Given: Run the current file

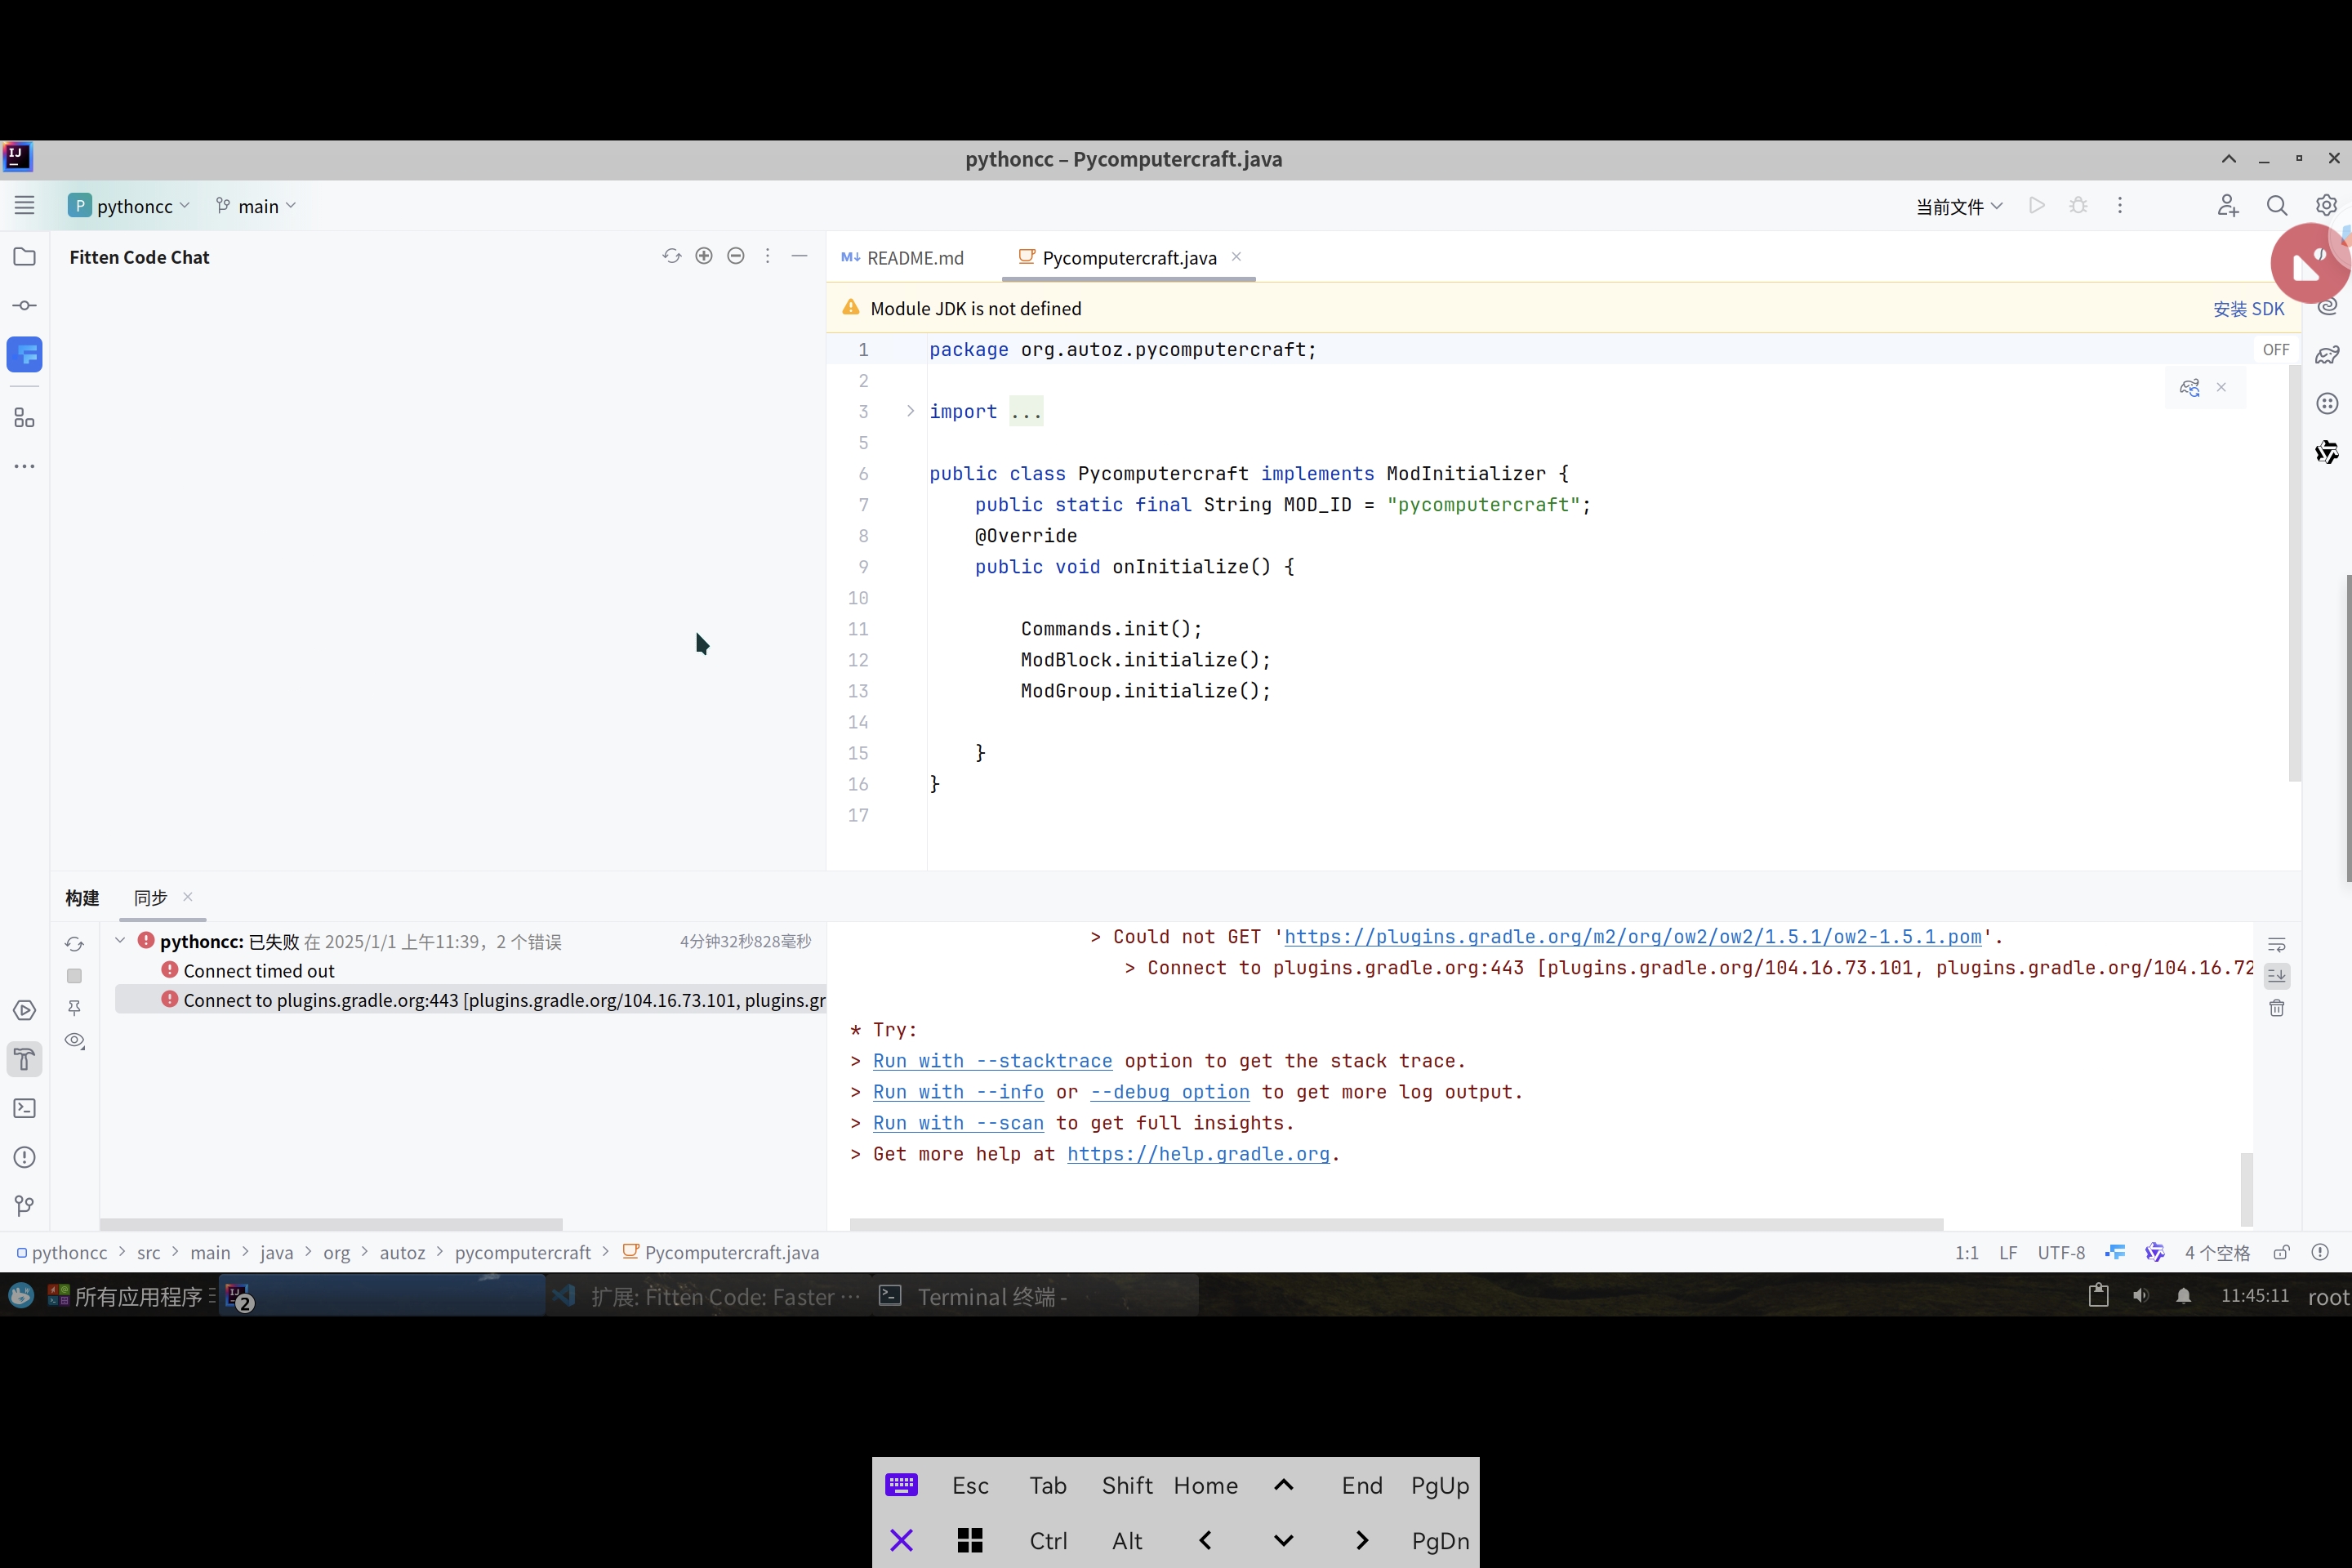Looking at the screenshot, I should (x=2037, y=206).
